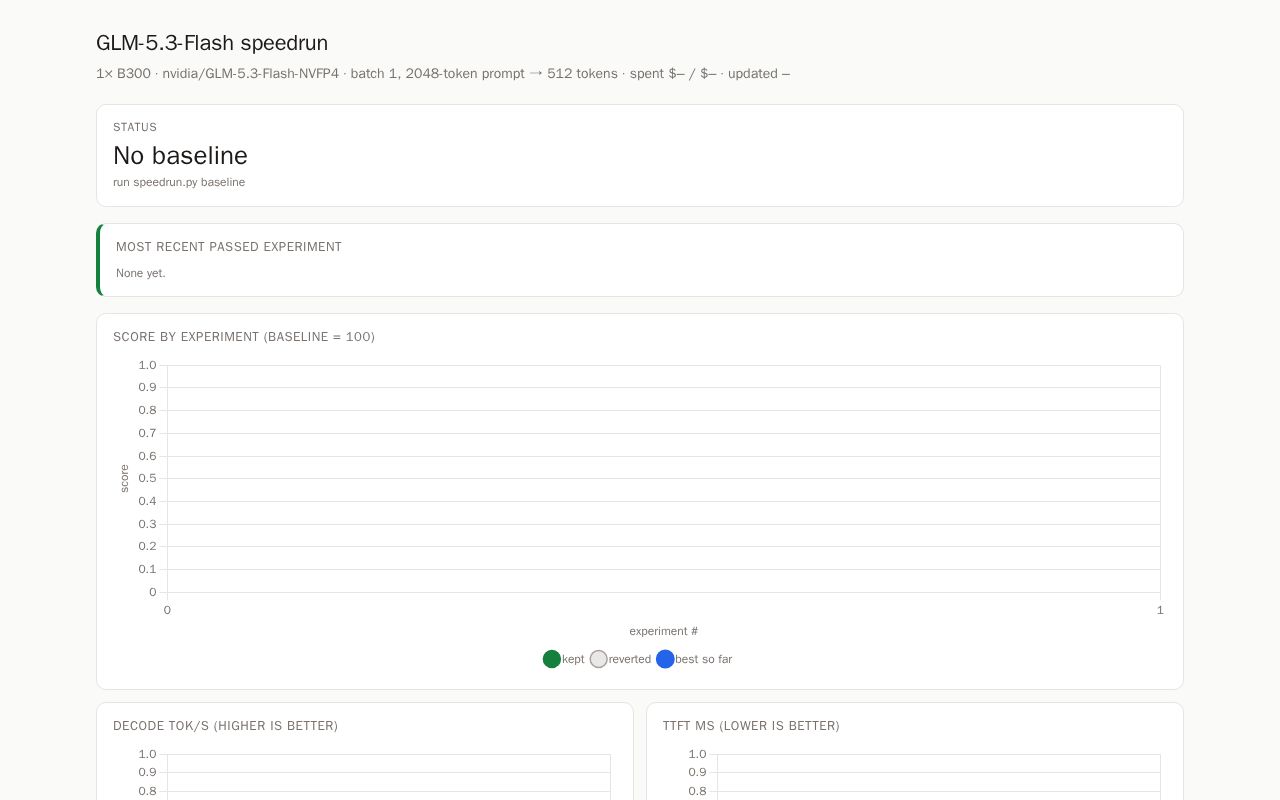Click the 'None yet.' text
The width and height of the screenshot is (1280, 800).
point(141,273)
